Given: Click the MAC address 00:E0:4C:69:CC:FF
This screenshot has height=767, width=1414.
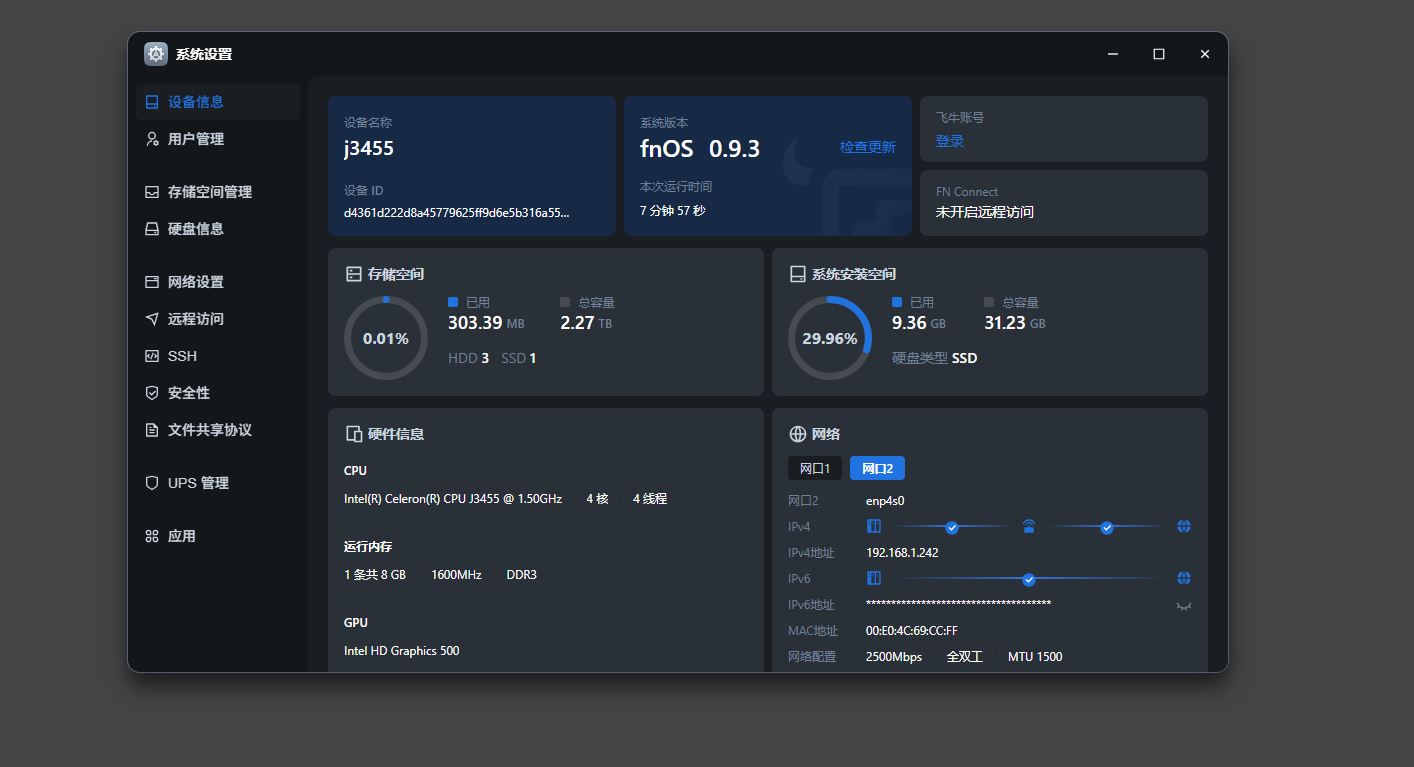Looking at the screenshot, I should pos(912,631).
